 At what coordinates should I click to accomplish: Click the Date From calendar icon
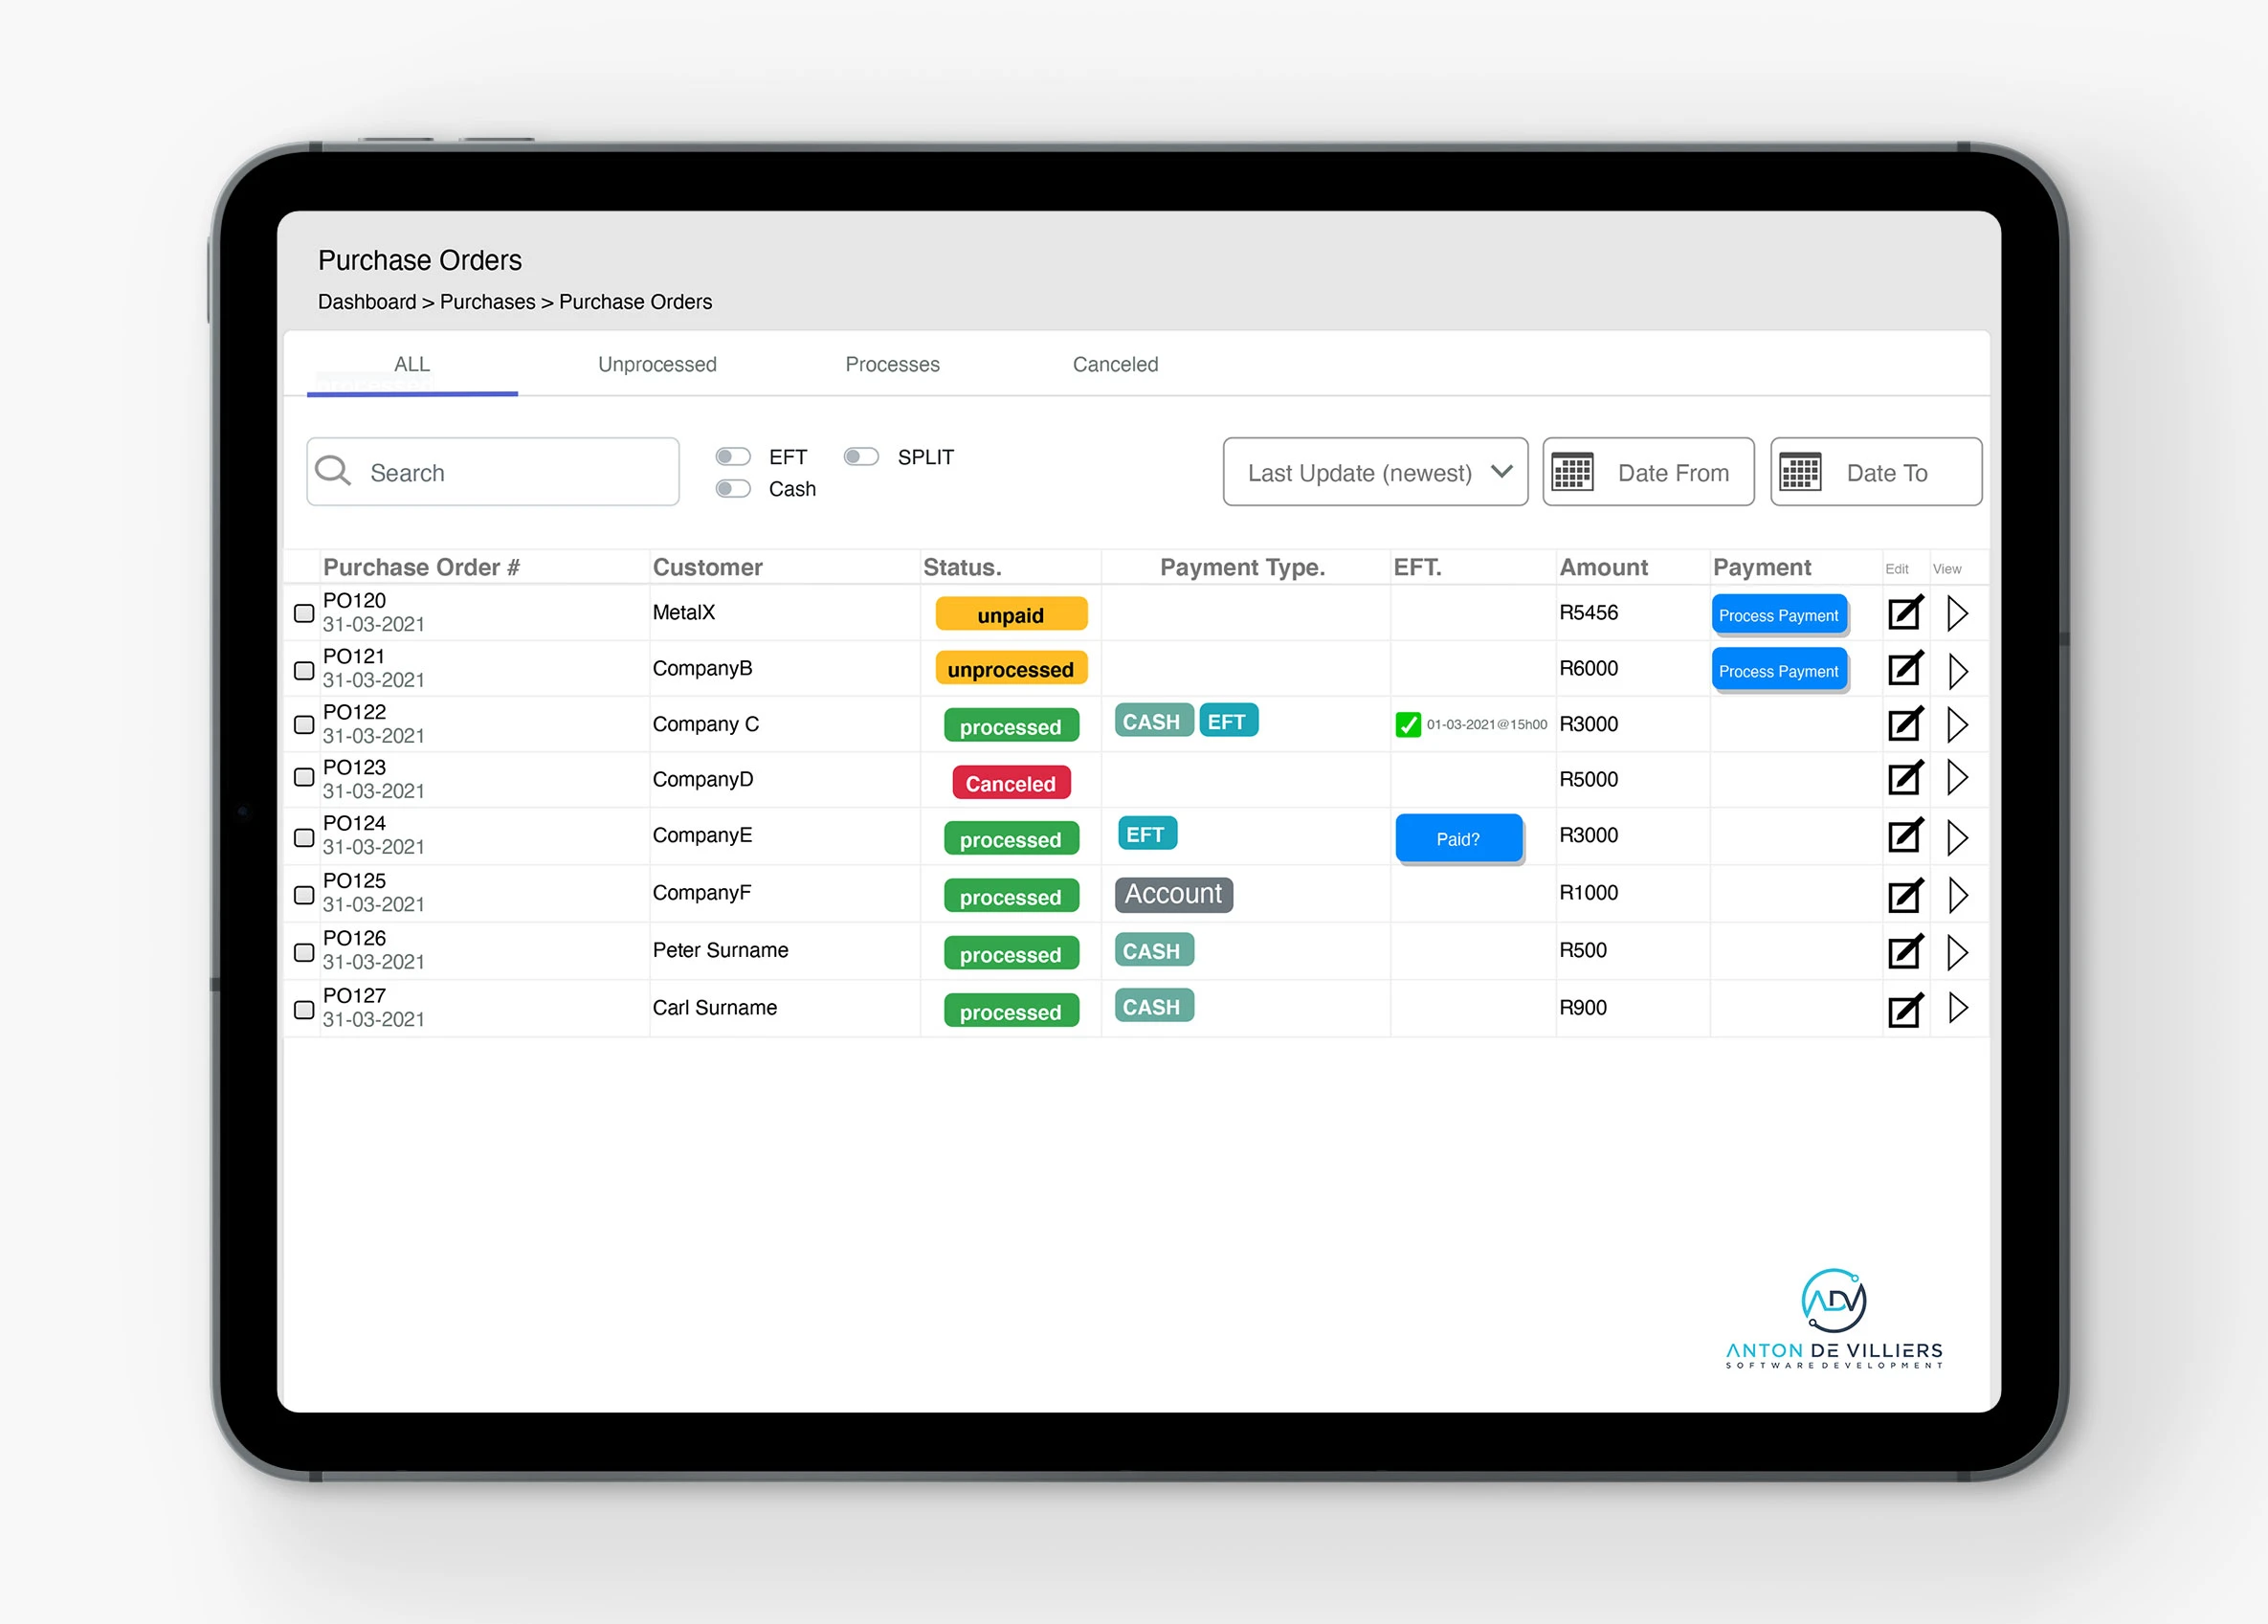[x=1572, y=472]
